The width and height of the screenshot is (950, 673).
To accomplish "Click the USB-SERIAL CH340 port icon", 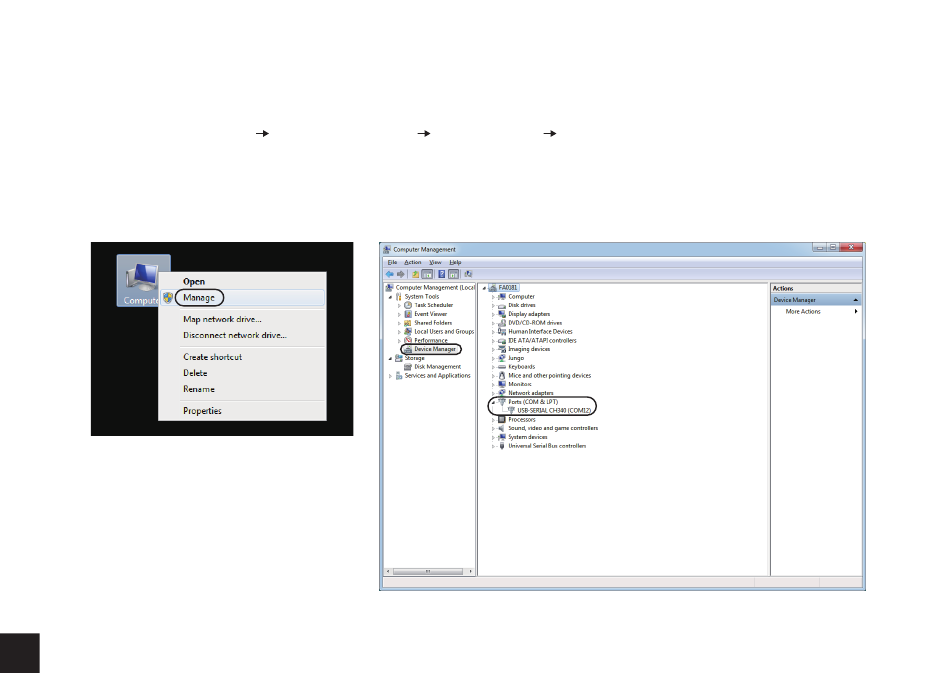I will (511, 411).
